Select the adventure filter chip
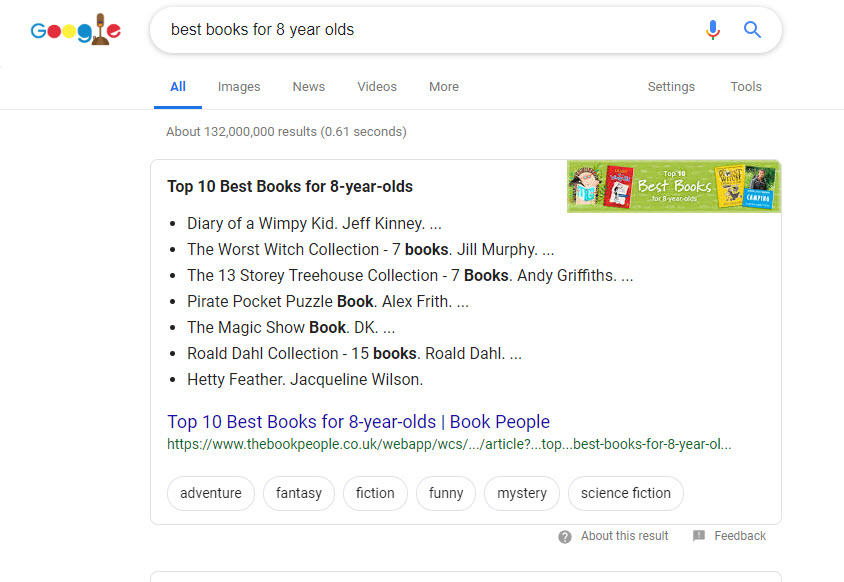This screenshot has width=844, height=582. point(211,493)
